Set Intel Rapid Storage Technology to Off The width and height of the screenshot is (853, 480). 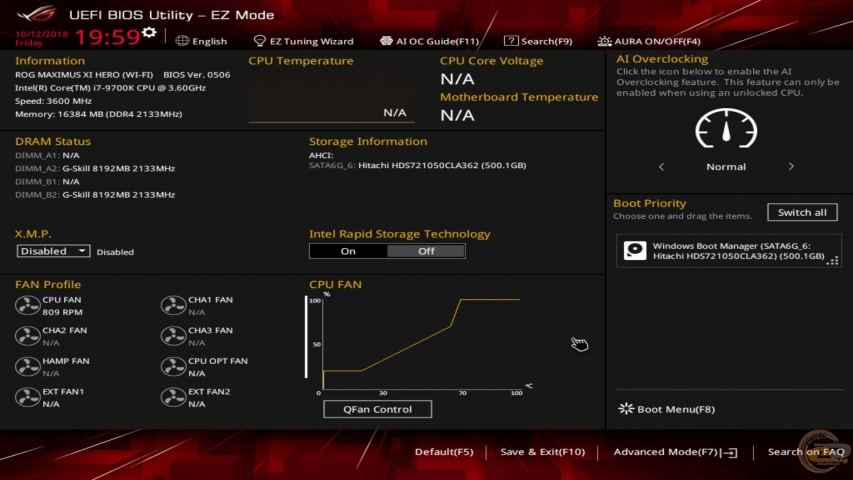[x=426, y=251]
